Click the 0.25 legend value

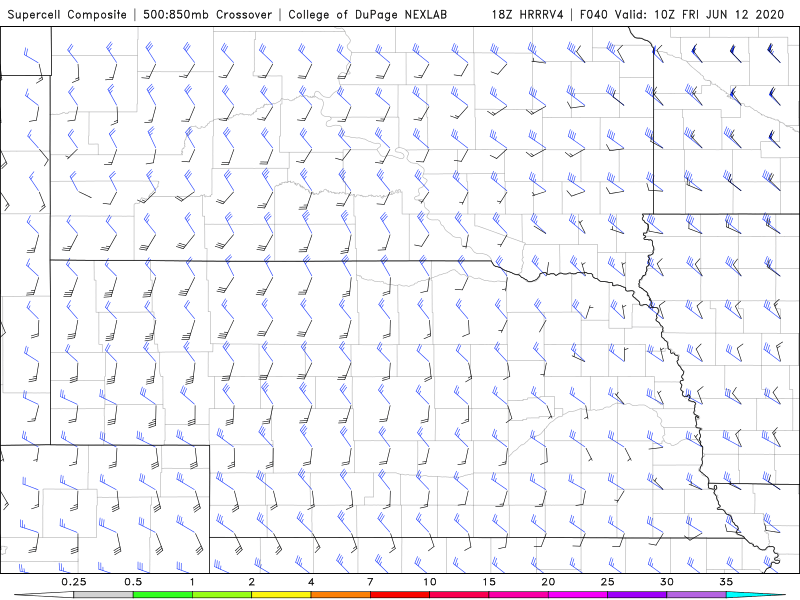click(73, 582)
